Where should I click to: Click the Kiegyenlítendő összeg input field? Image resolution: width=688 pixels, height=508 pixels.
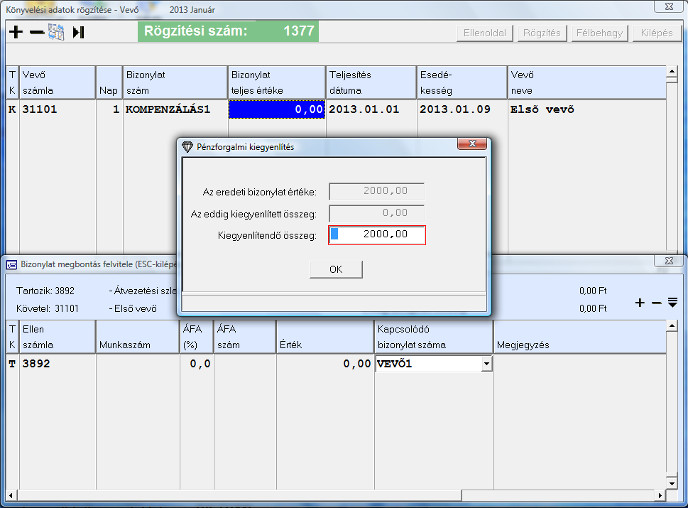(x=377, y=235)
